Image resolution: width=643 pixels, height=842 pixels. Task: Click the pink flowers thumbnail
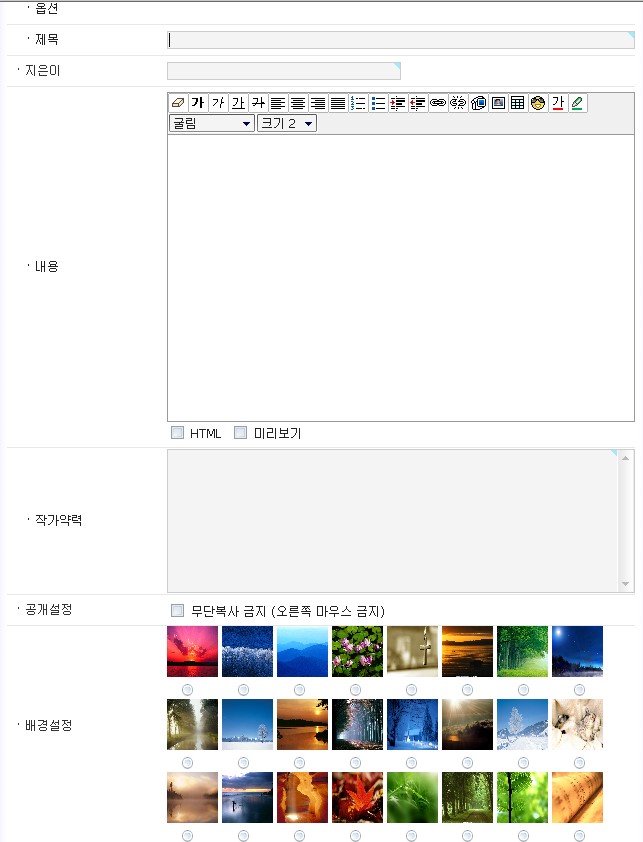tap(357, 651)
